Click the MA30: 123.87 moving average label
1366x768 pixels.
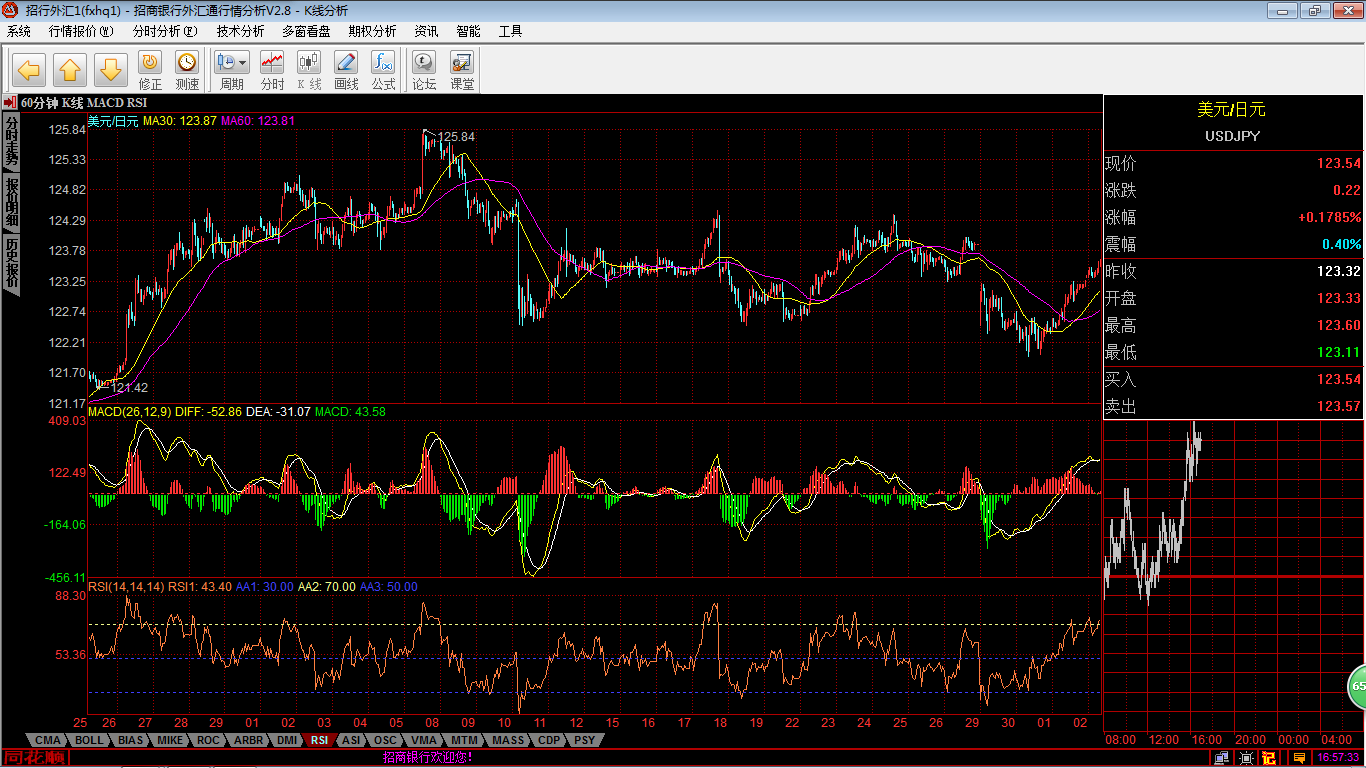coord(180,121)
